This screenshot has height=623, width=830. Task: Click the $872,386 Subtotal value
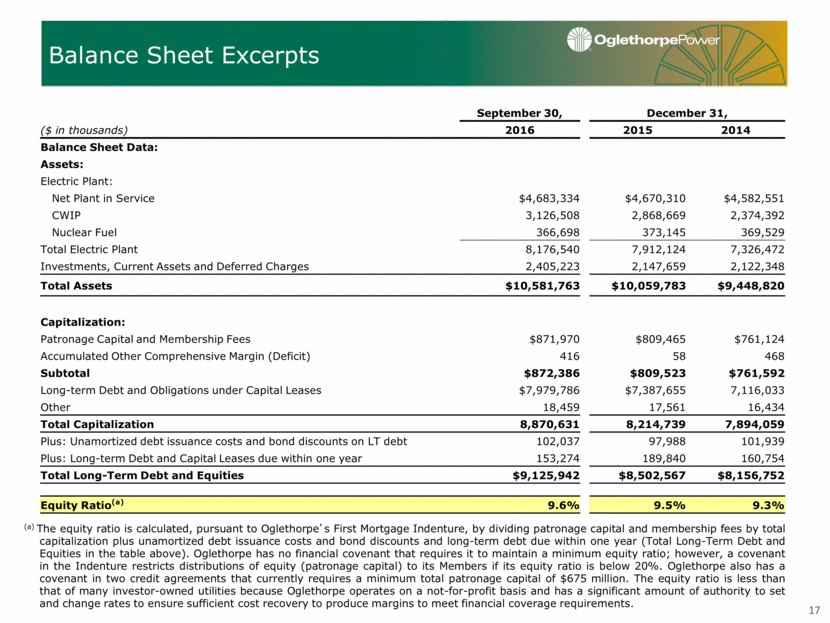[x=552, y=373]
